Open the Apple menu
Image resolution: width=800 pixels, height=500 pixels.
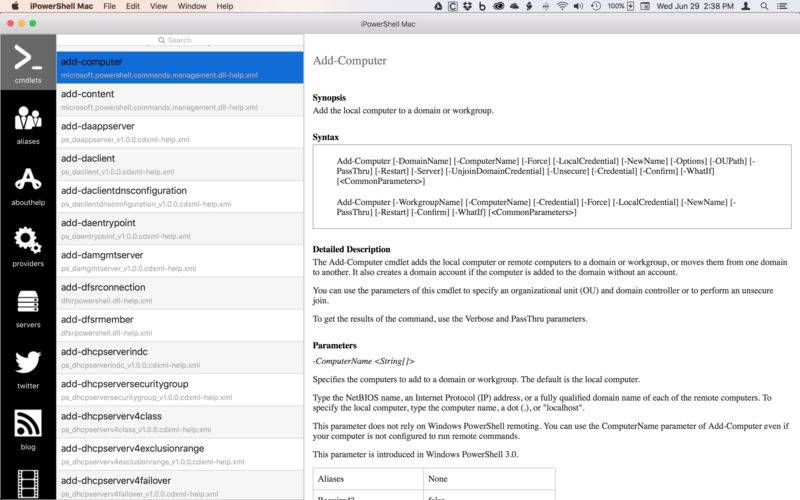15,6
